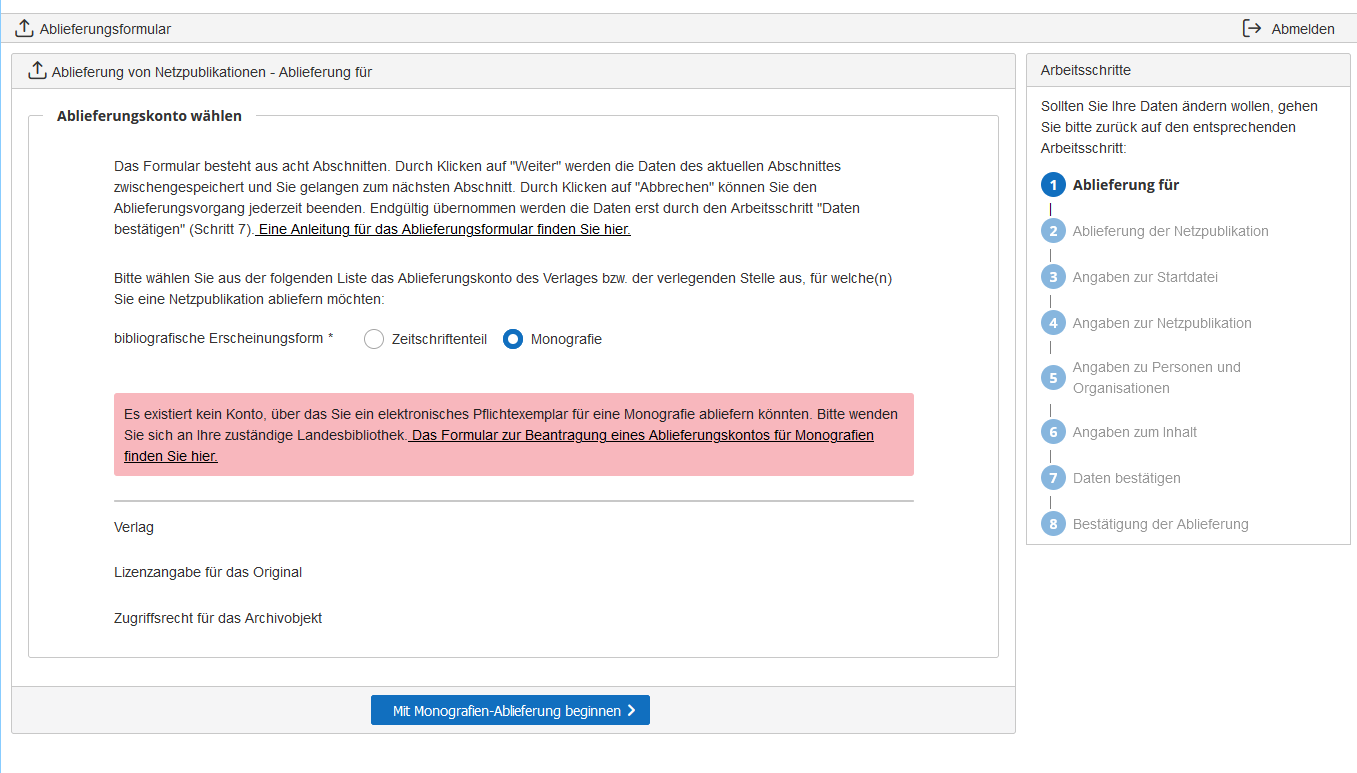1357x773 pixels.
Task: Click Mit Monografien-Ablieferung beginnen button
Action: click(510, 710)
